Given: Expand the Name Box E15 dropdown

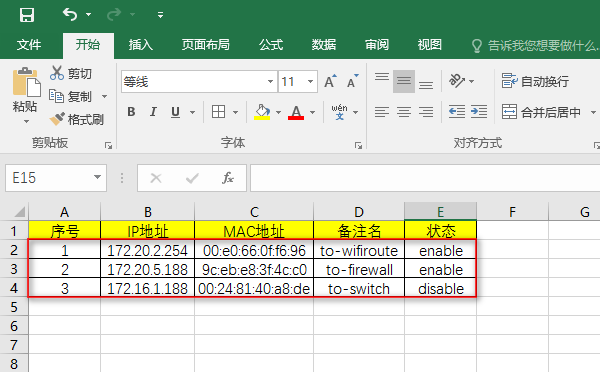Looking at the screenshot, I should point(97,177).
